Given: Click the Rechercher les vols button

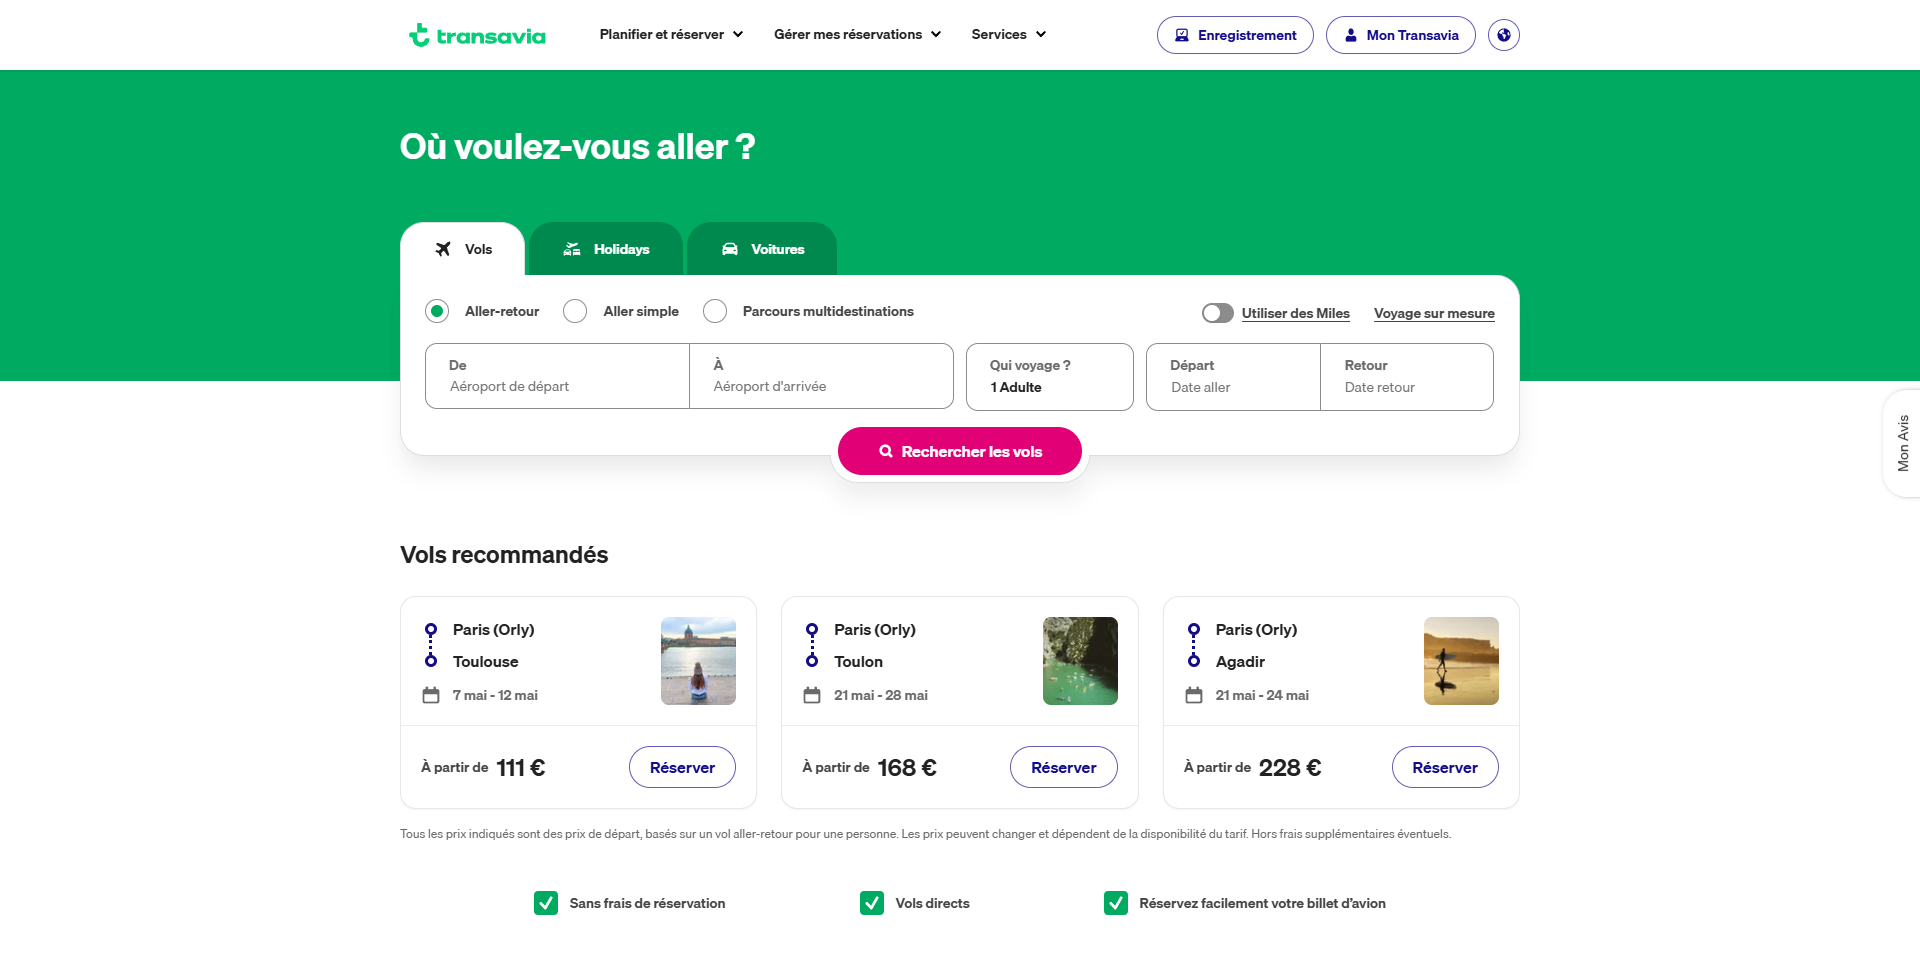Looking at the screenshot, I should (960, 451).
